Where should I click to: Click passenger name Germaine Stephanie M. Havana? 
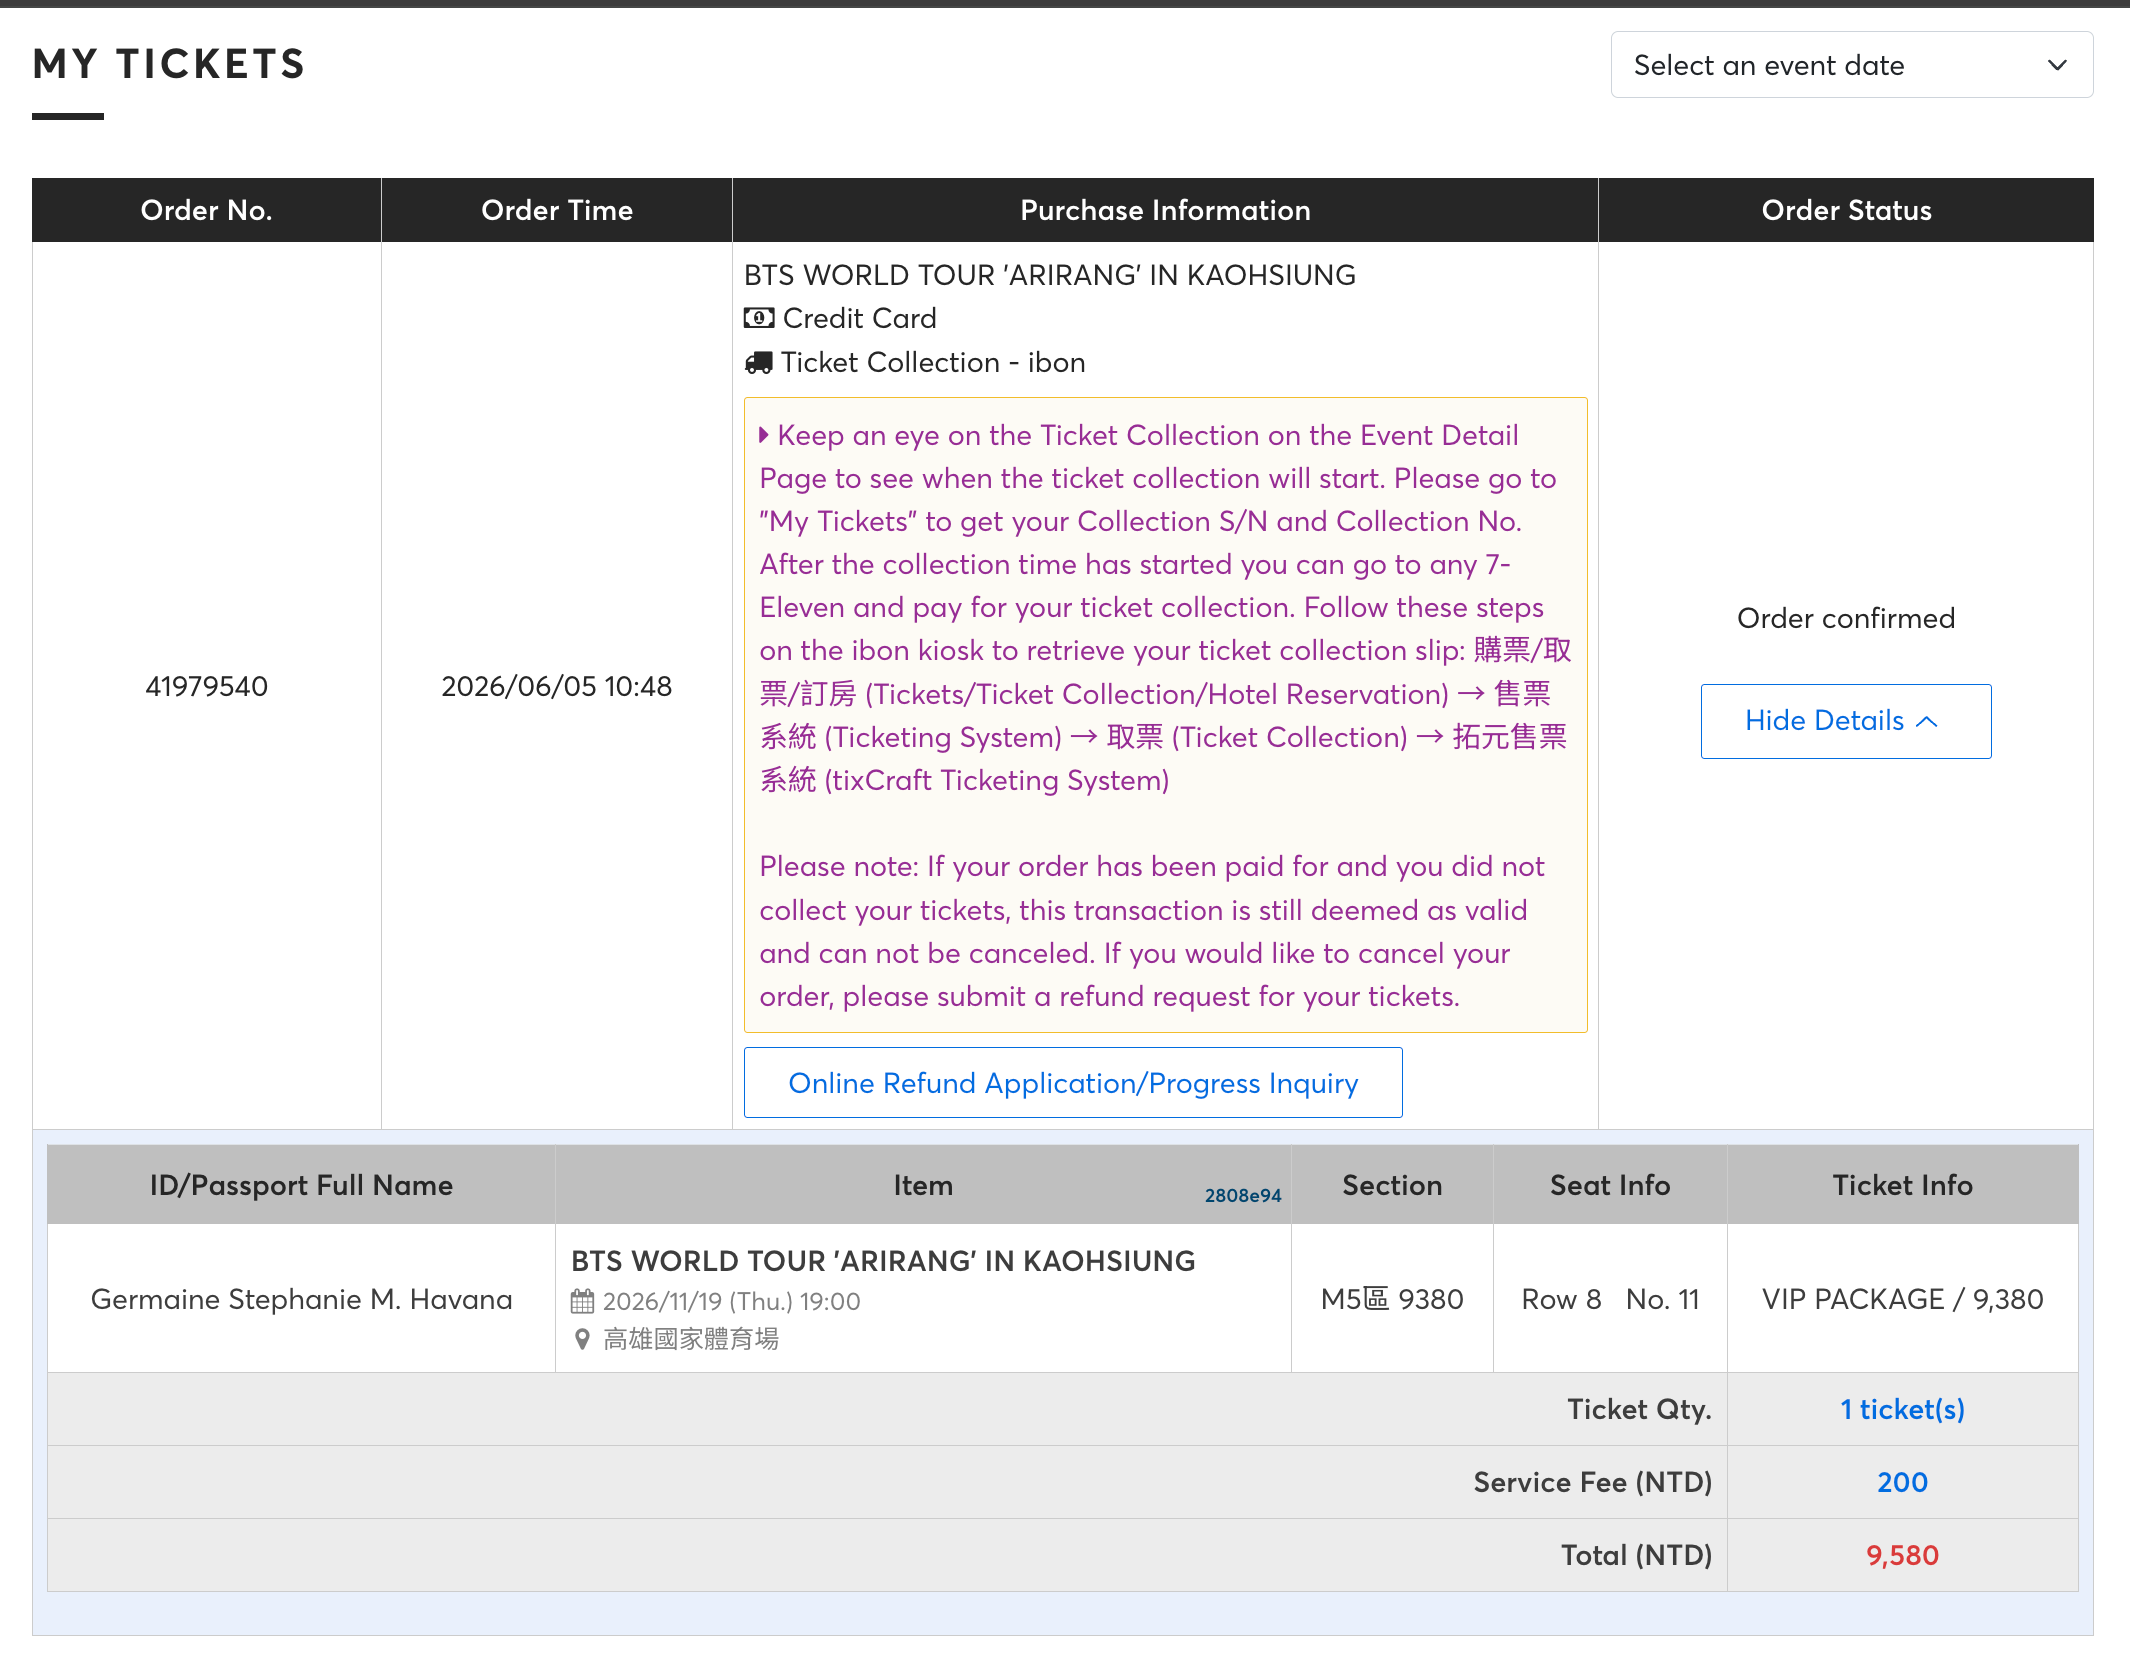[x=301, y=1299]
